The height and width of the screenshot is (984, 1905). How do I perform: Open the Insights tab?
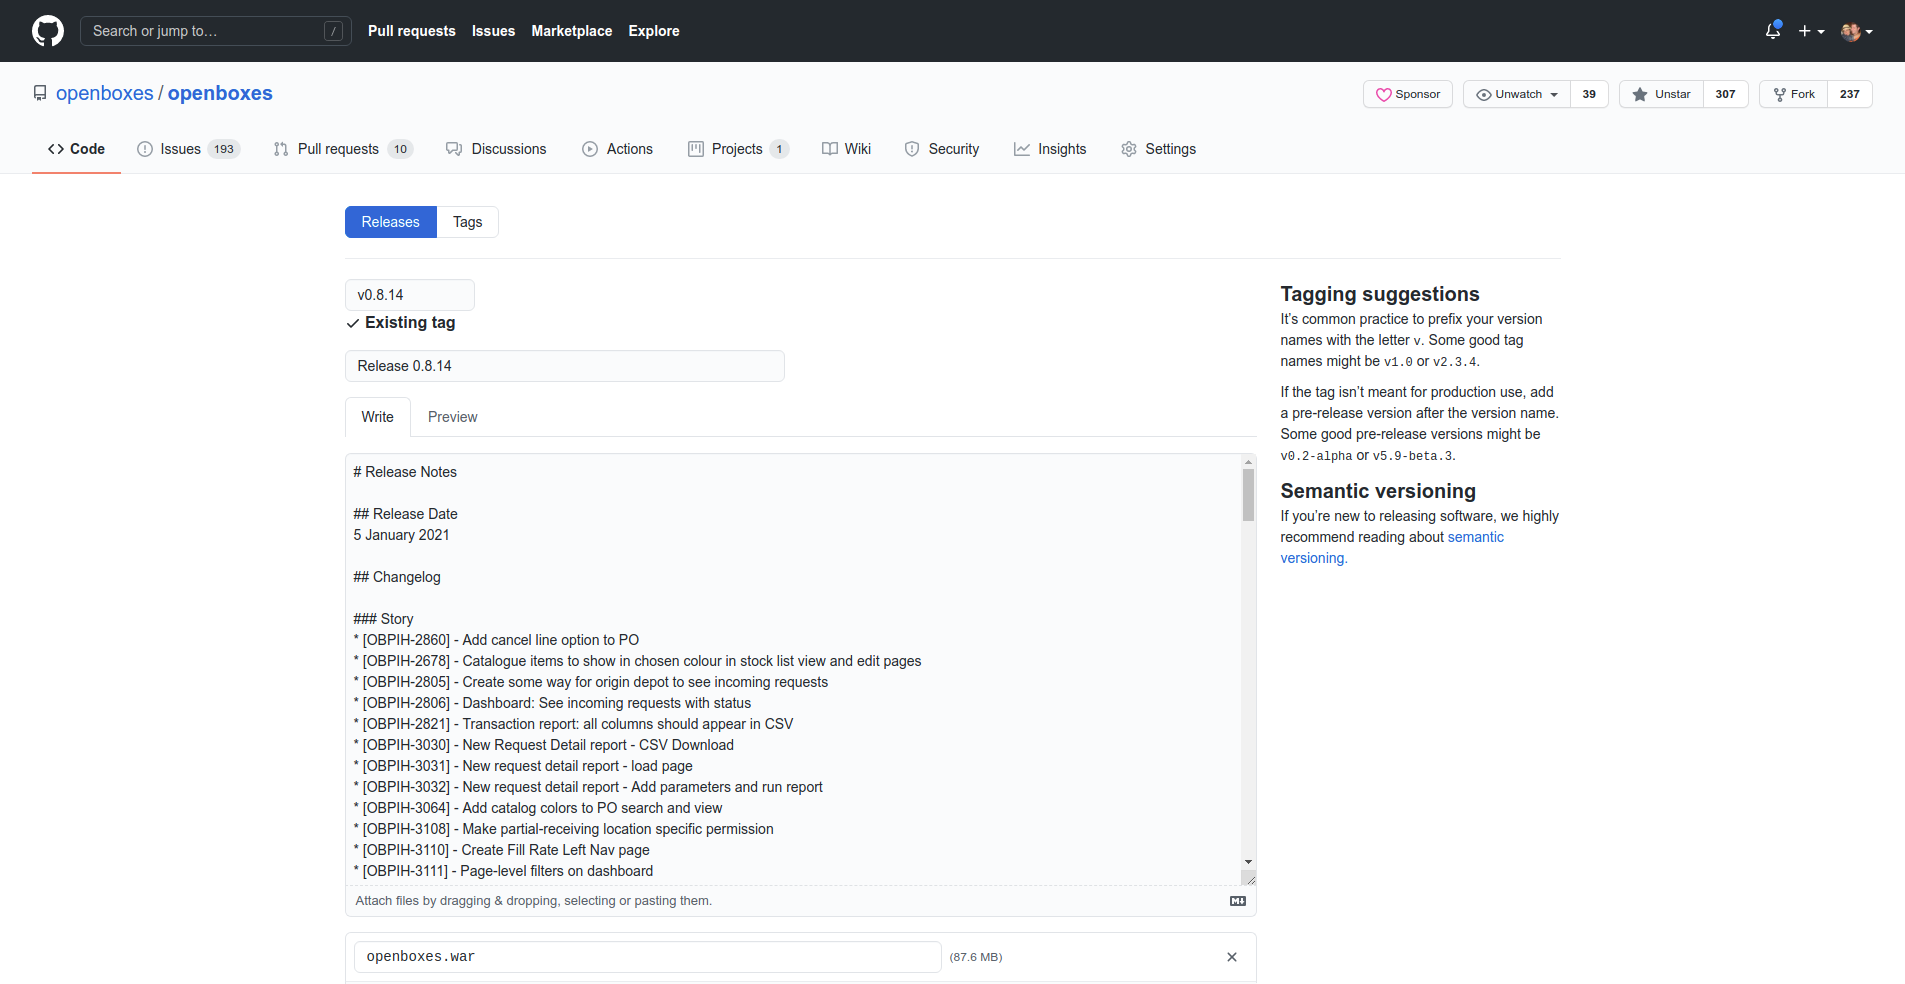[1049, 149]
